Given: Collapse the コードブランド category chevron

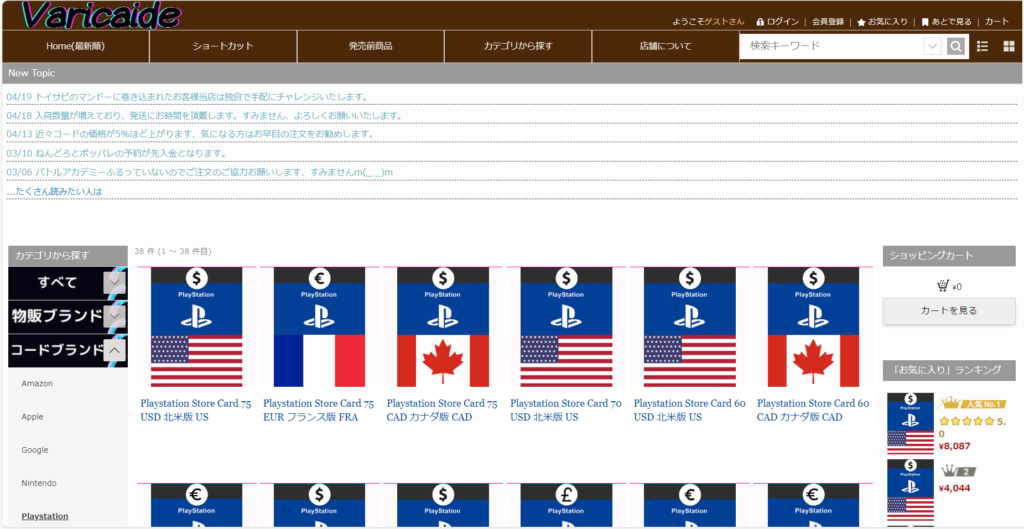Looking at the screenshot, I should pos(114,351).
